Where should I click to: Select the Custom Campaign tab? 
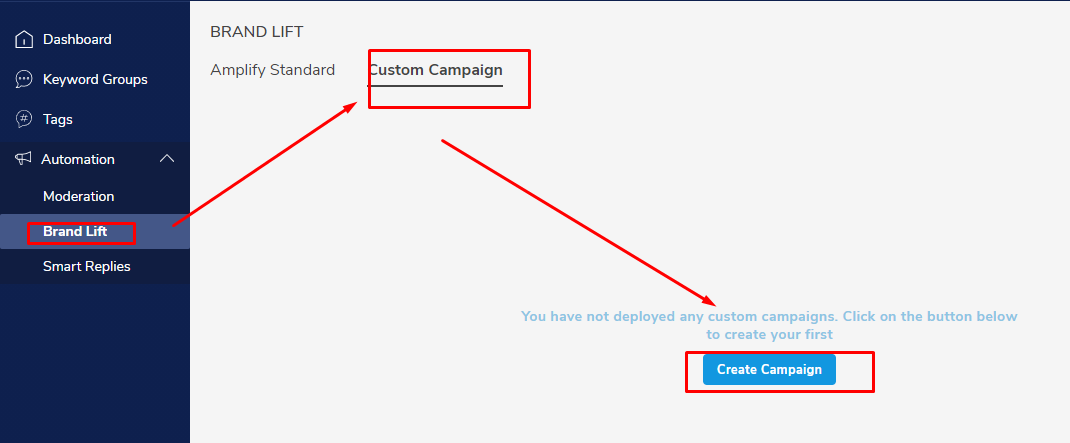435,70
